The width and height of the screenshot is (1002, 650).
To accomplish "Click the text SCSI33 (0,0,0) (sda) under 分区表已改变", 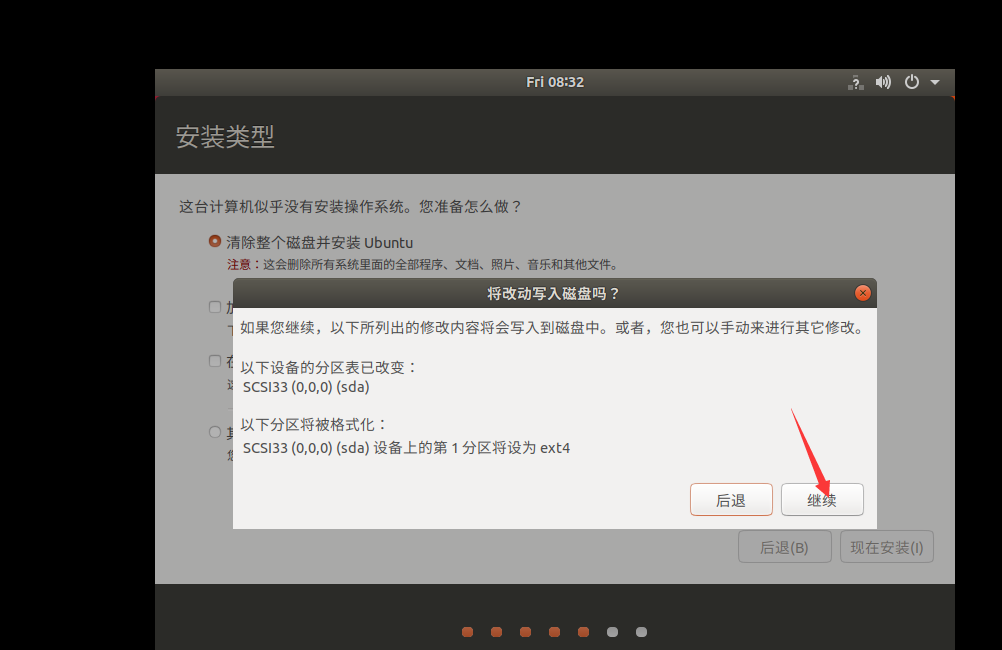I will click(x=306, y=387).
